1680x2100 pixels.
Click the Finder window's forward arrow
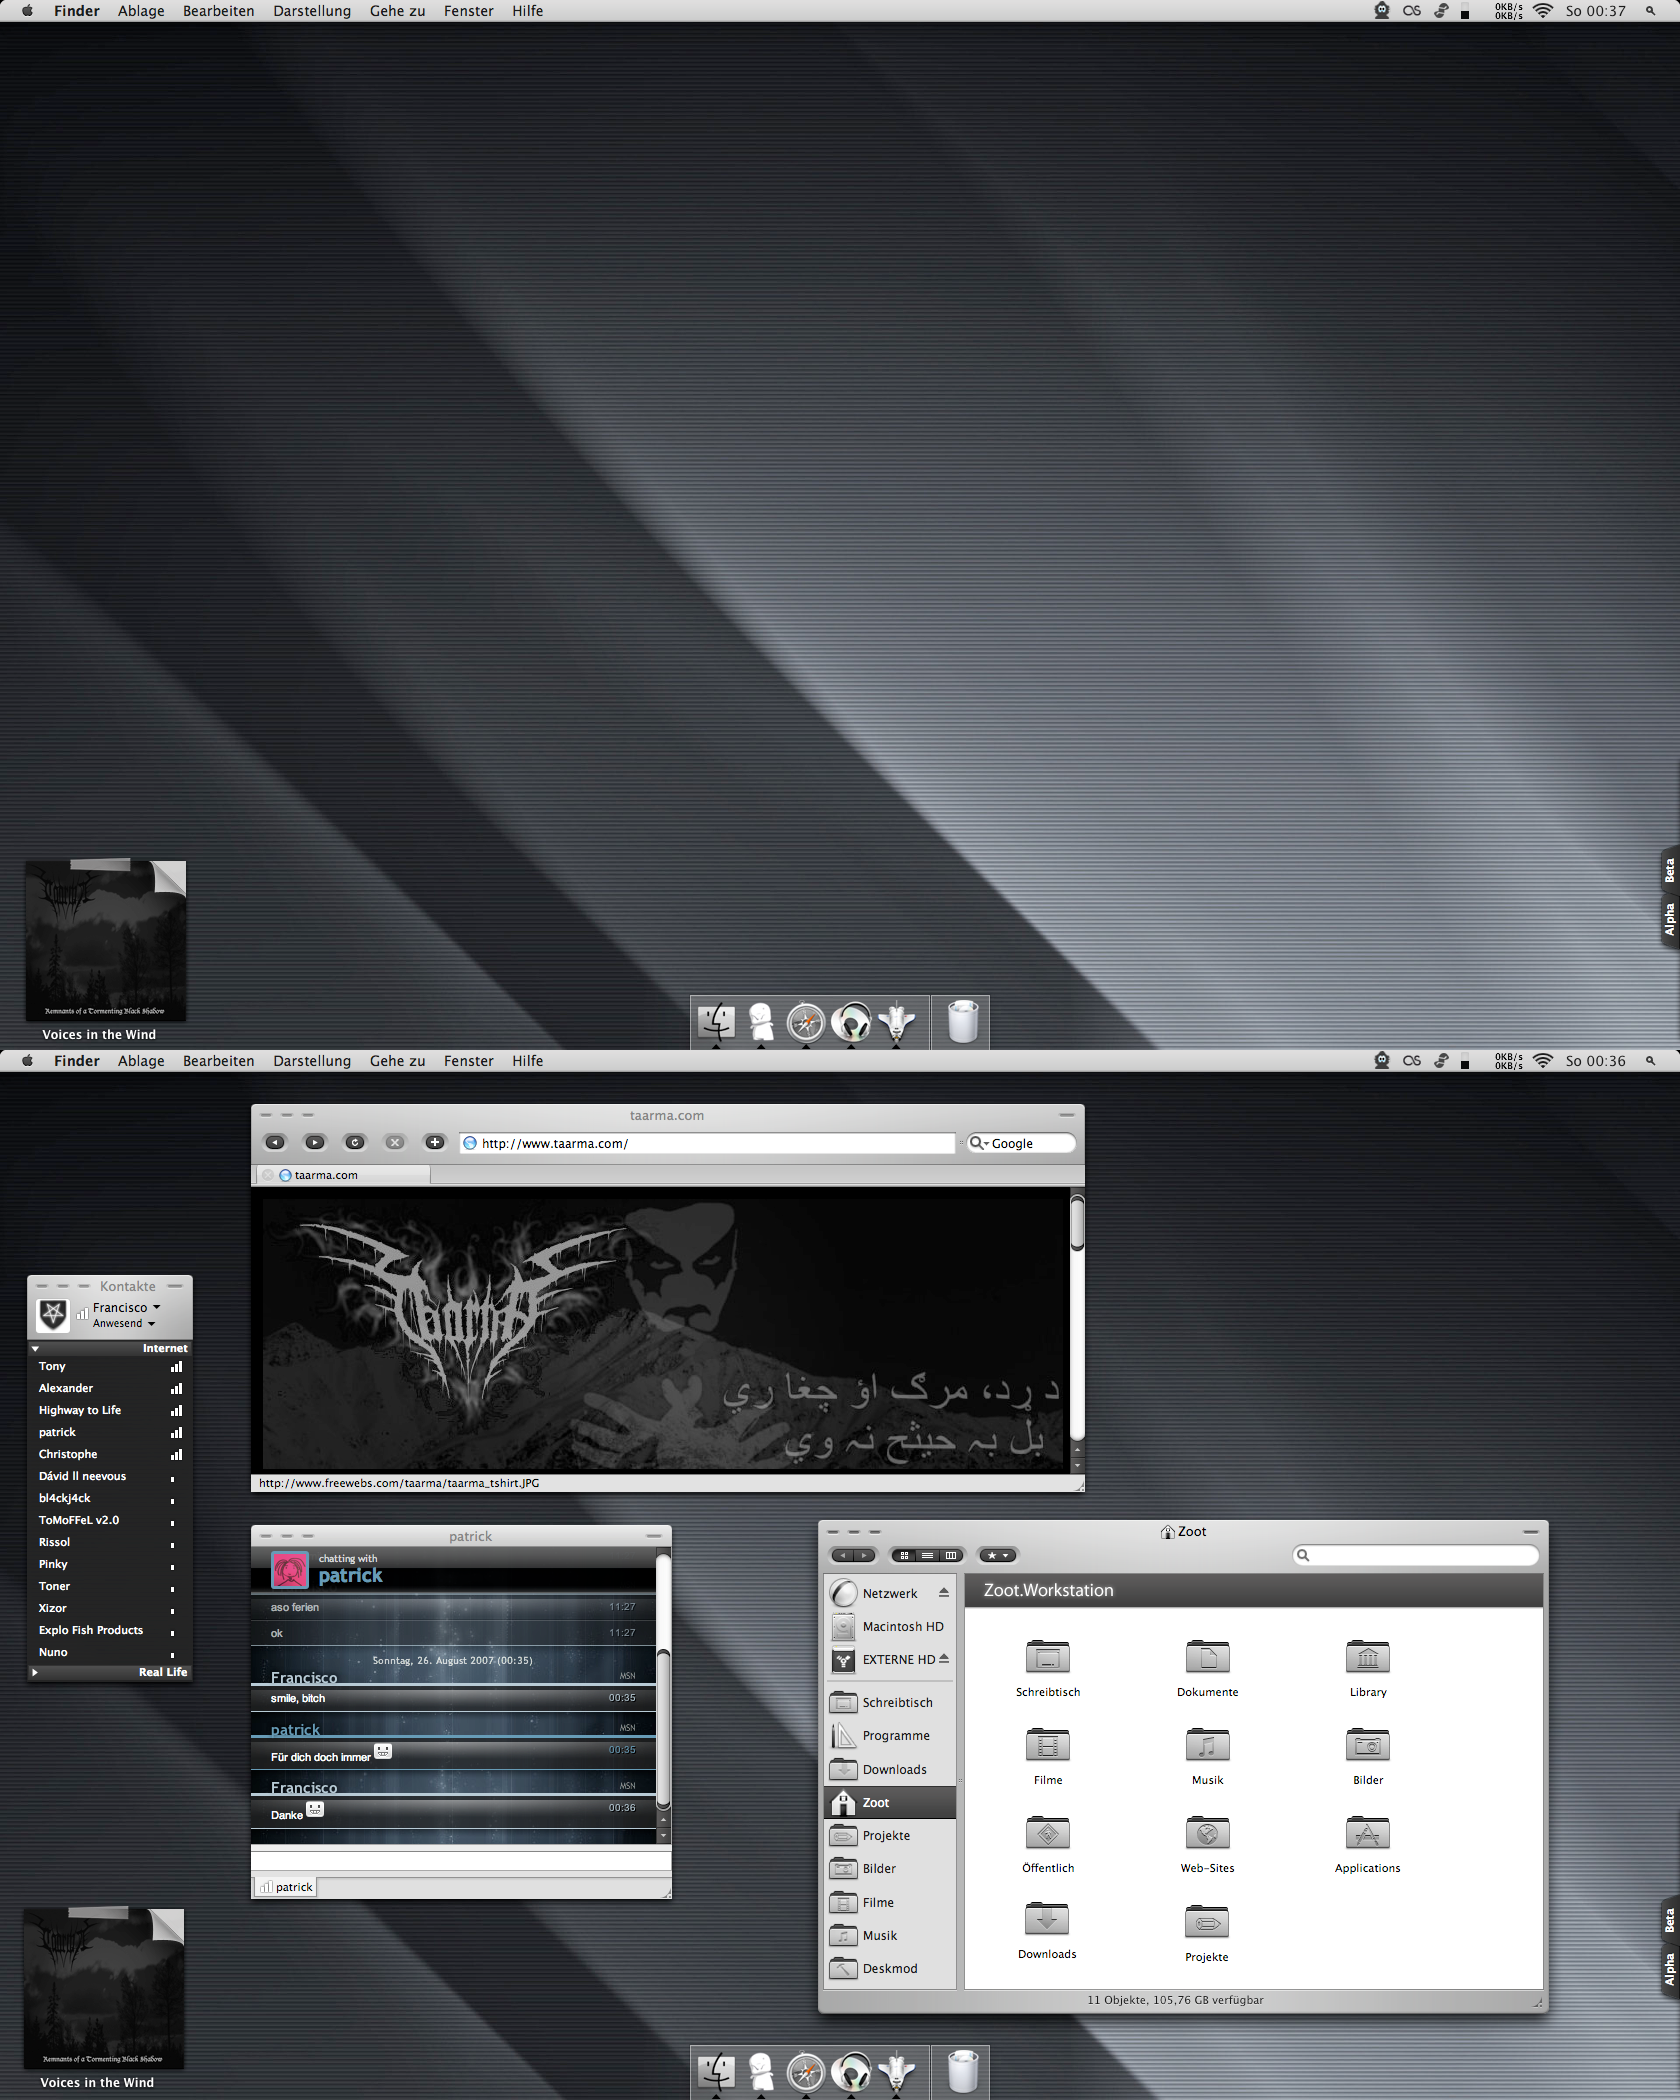865,1555
